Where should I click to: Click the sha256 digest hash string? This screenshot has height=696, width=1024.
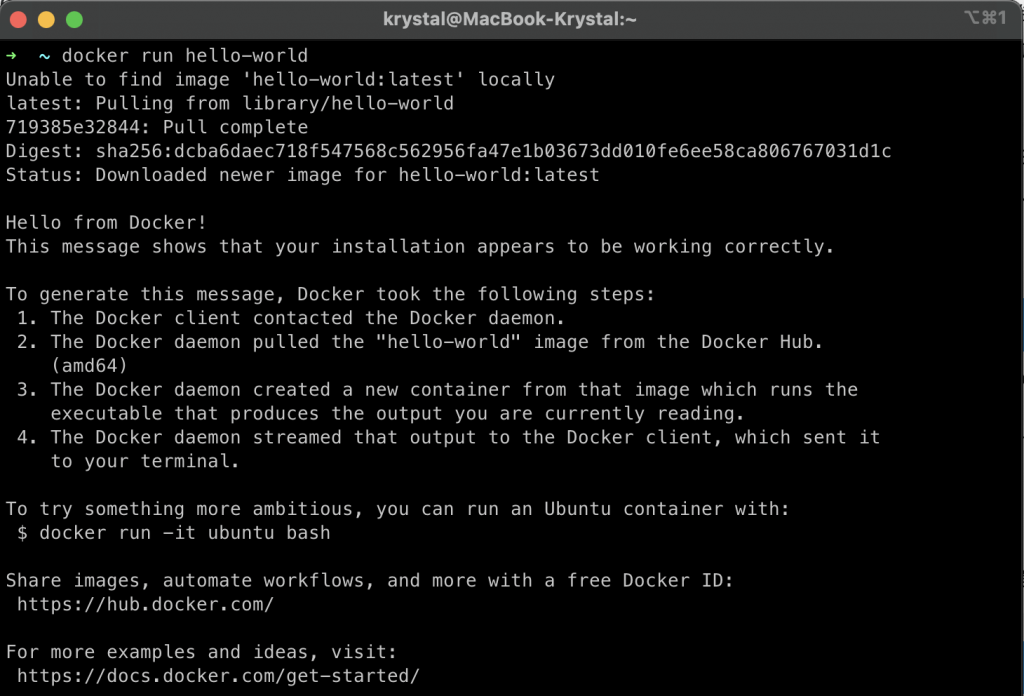(x=493, y=151)
